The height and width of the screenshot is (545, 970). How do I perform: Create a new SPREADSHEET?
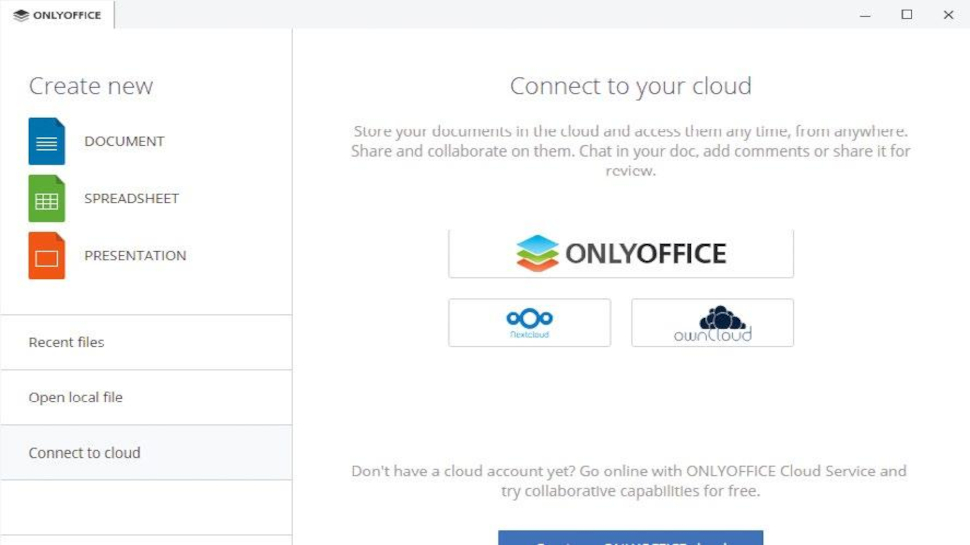131,199
